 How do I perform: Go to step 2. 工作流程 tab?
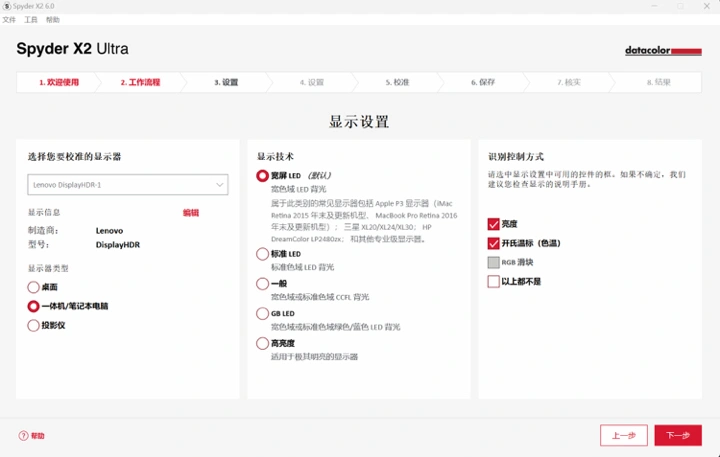140,82
